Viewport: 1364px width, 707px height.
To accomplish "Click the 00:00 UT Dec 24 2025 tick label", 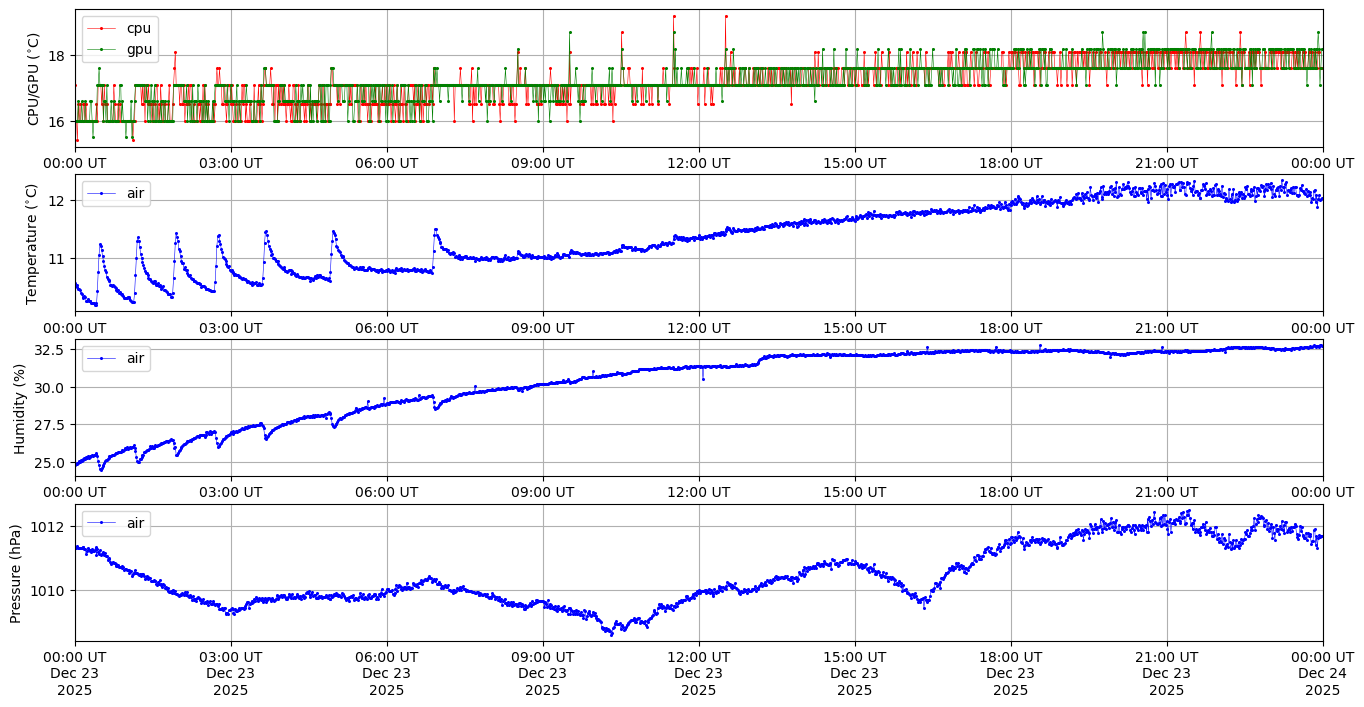I will tap(1322, 673).
